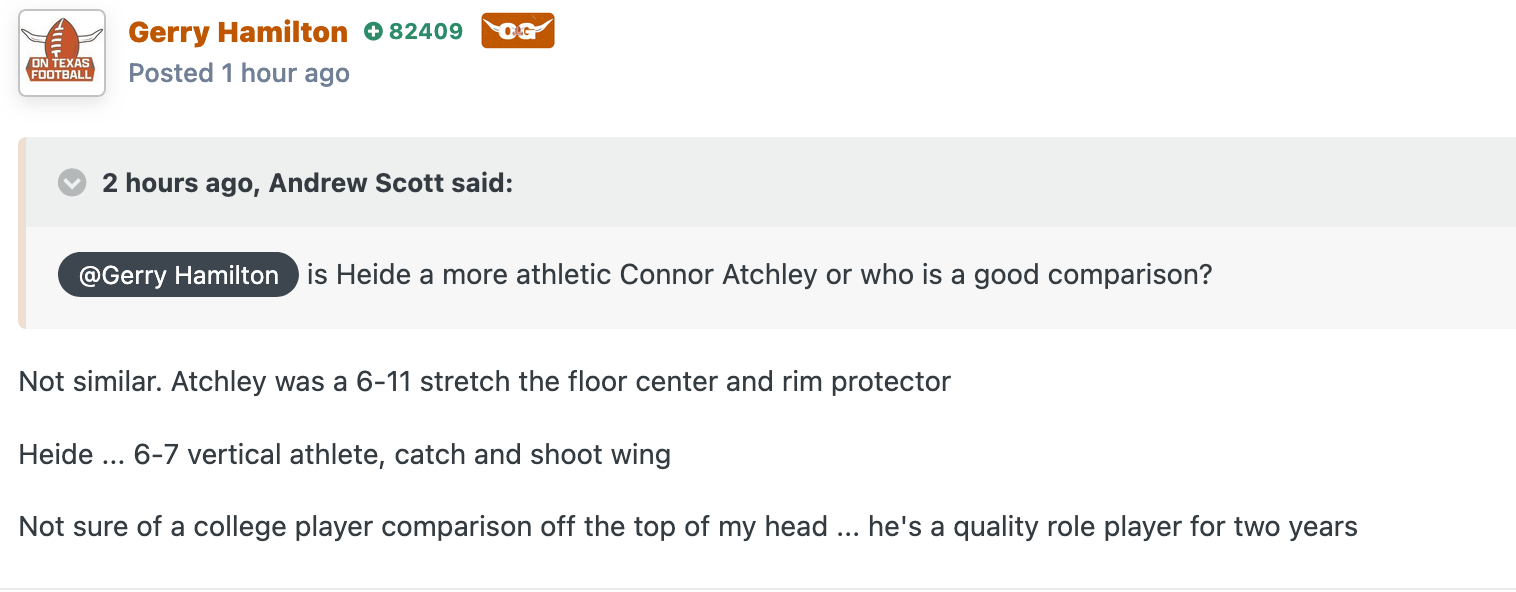Open Gerry Hamilton's On Texas Football avatar
The height and width of the screenshot is (592, 1516).
[62, 53]
